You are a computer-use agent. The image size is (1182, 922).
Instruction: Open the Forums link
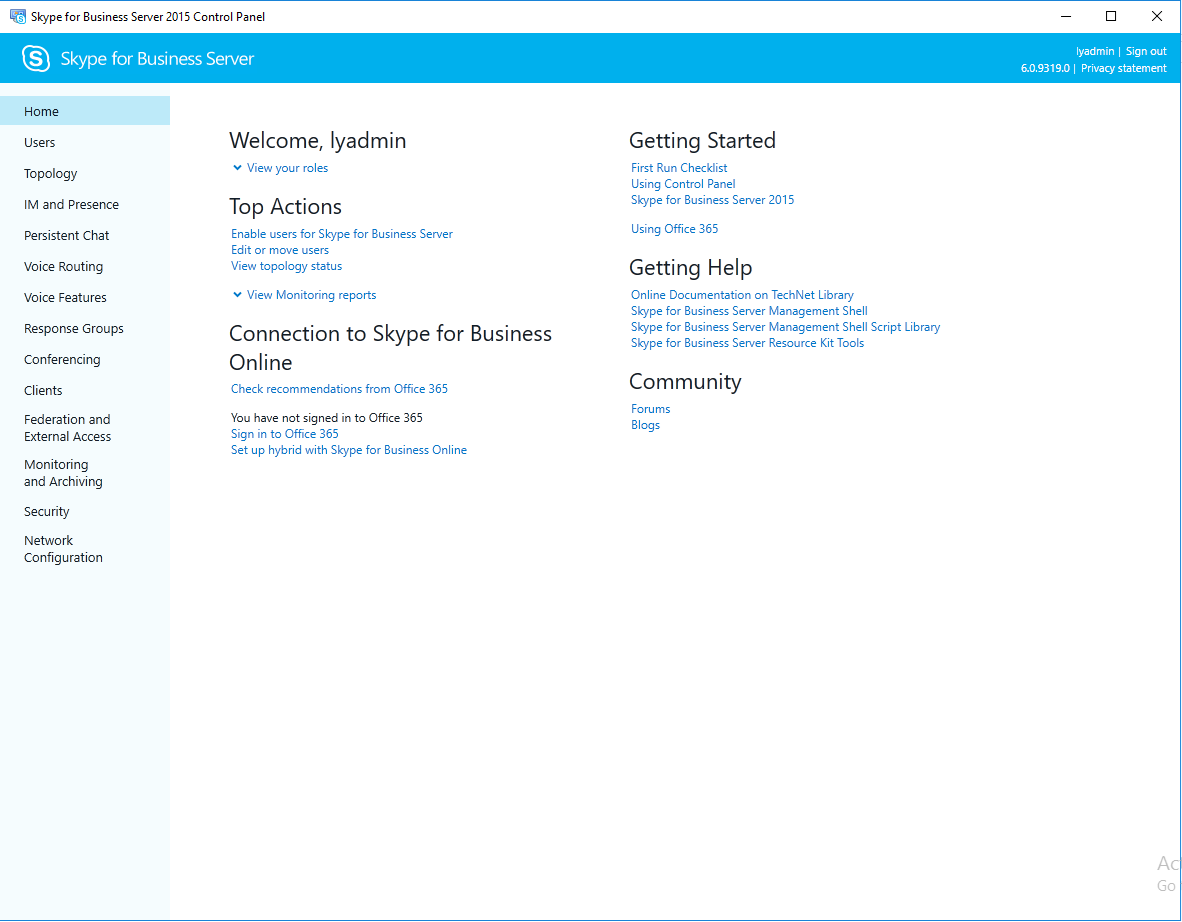[x=651, y=409]
